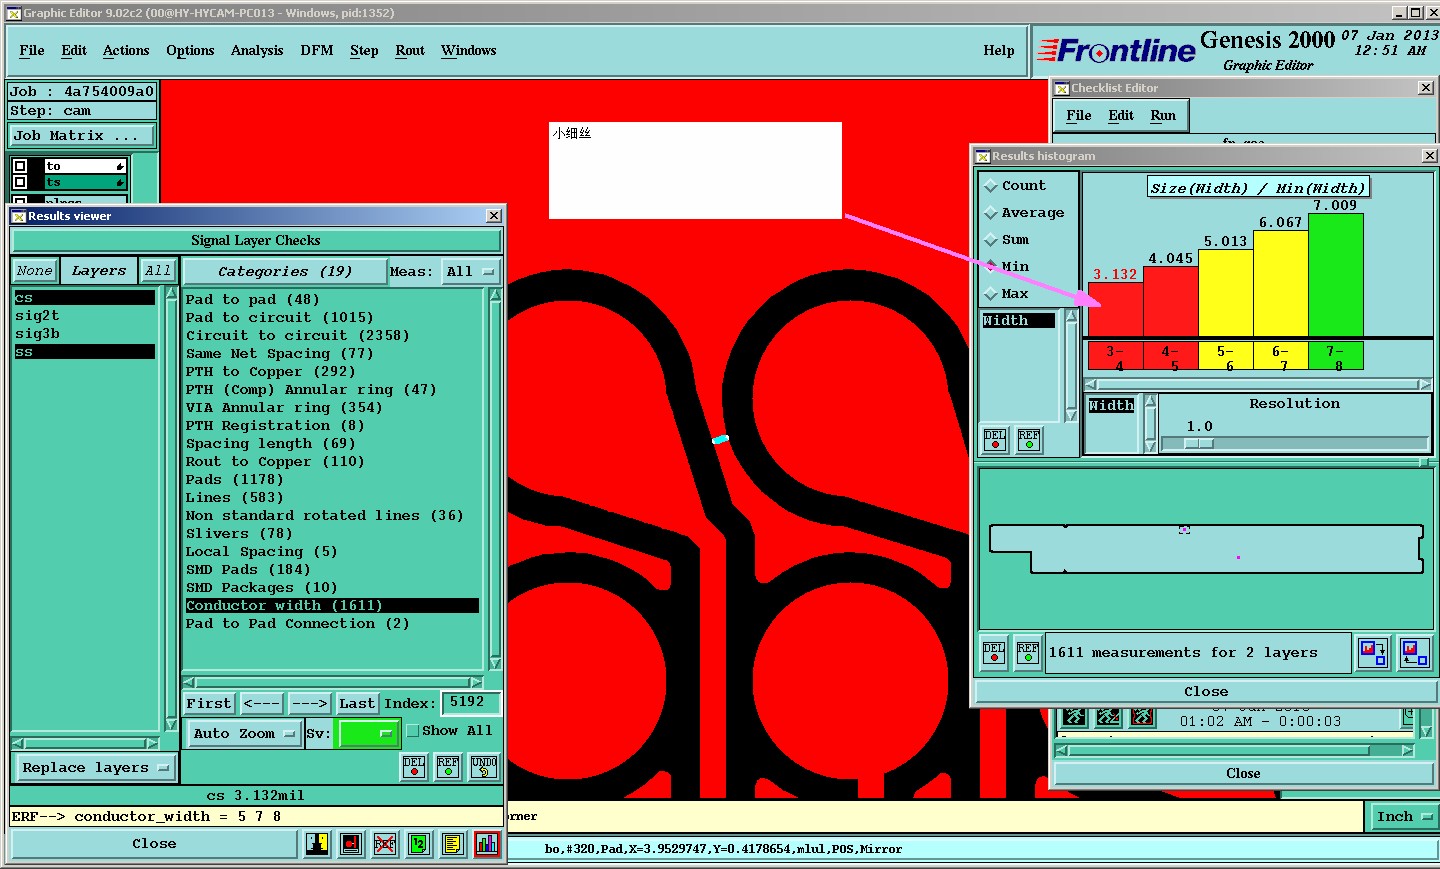Select 'Conductor width (1611)' category
The height and width of the screenshot is (869, 1440).
tap(332, 606)
